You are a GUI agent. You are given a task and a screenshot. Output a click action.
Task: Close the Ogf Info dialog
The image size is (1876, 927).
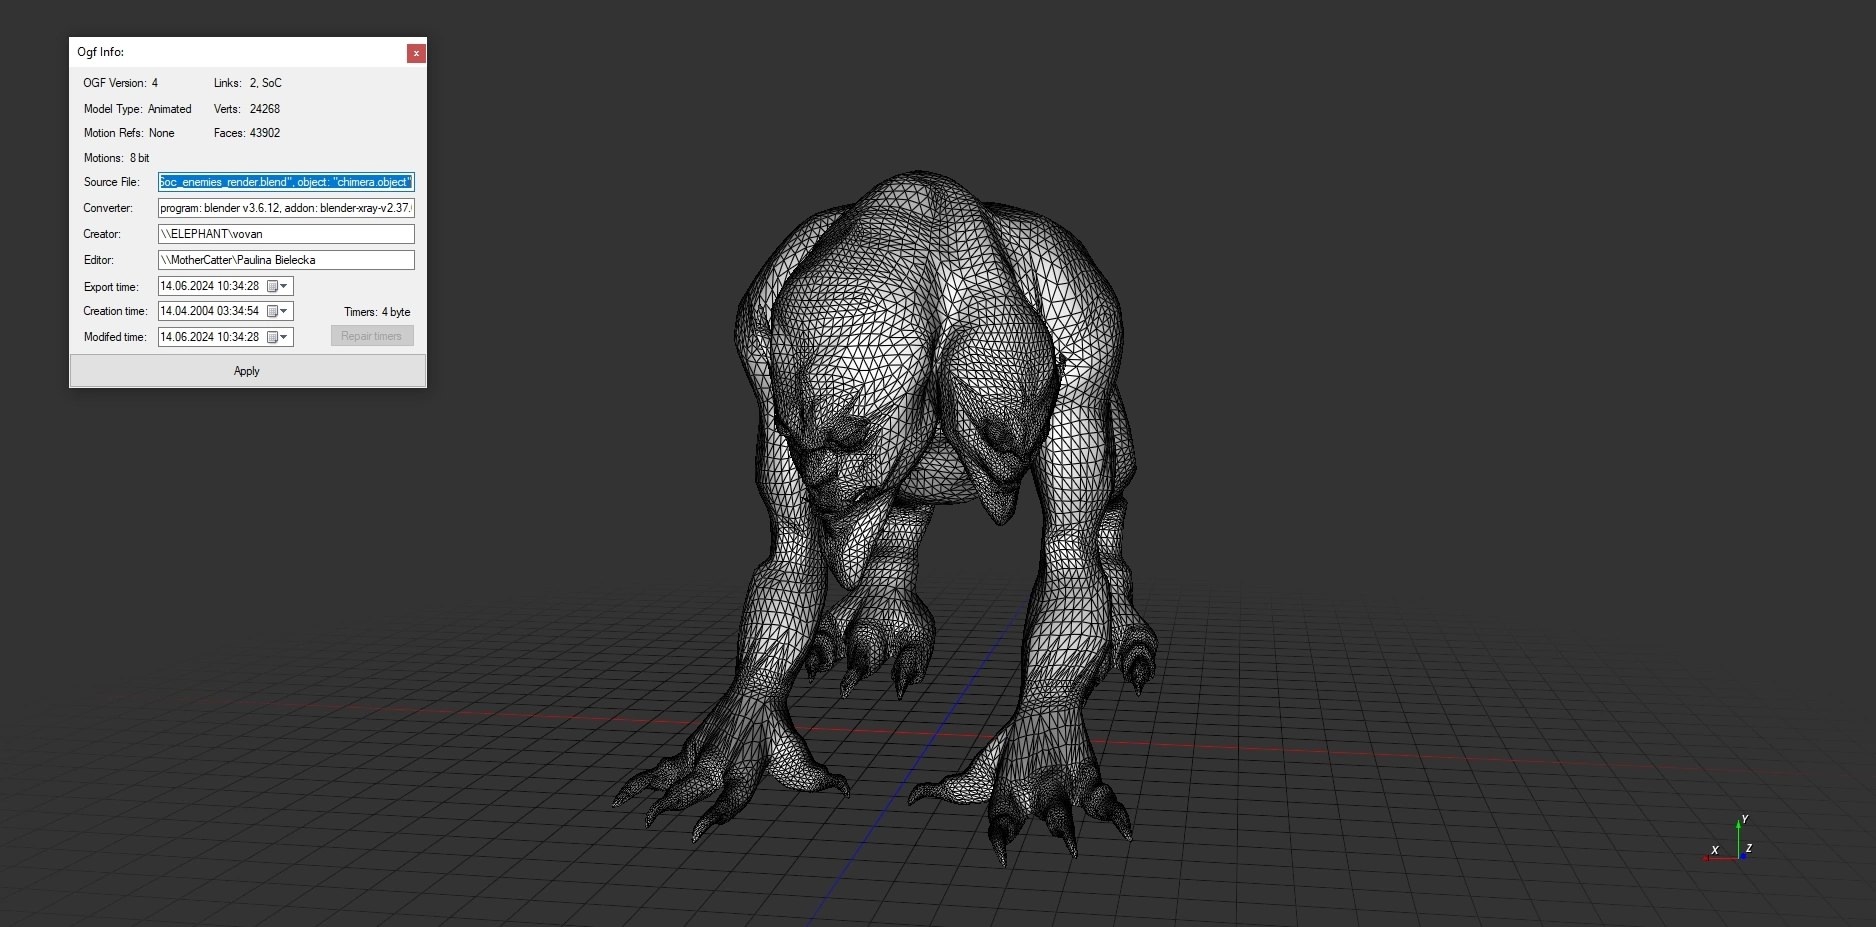[416, 53]
